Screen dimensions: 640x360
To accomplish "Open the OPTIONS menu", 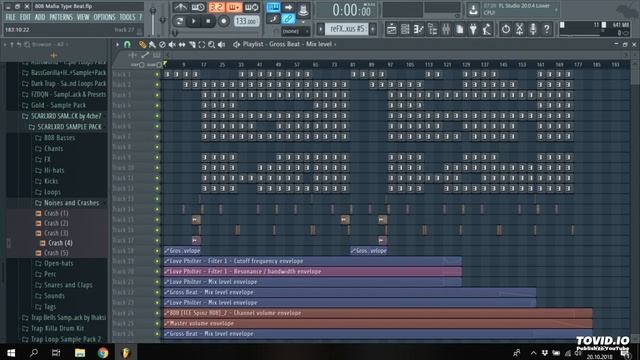I will point(104,17).
